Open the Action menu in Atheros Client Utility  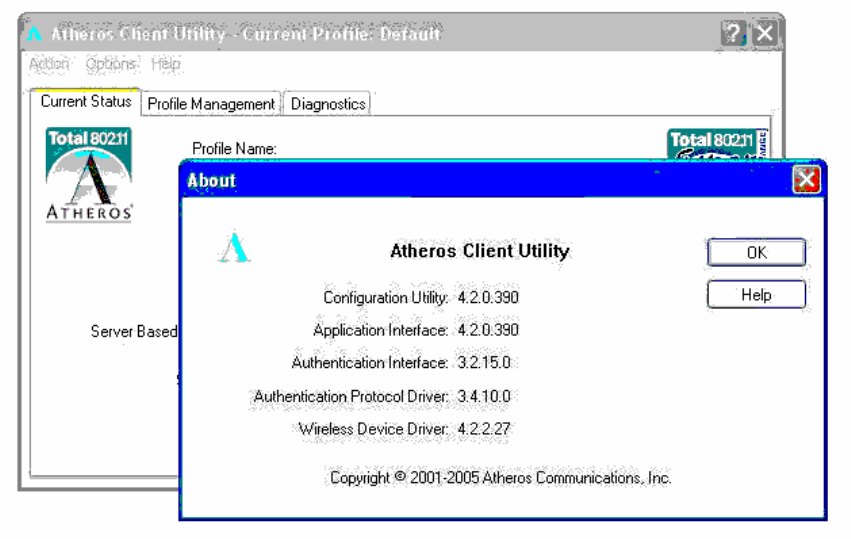tap(49, 64)
